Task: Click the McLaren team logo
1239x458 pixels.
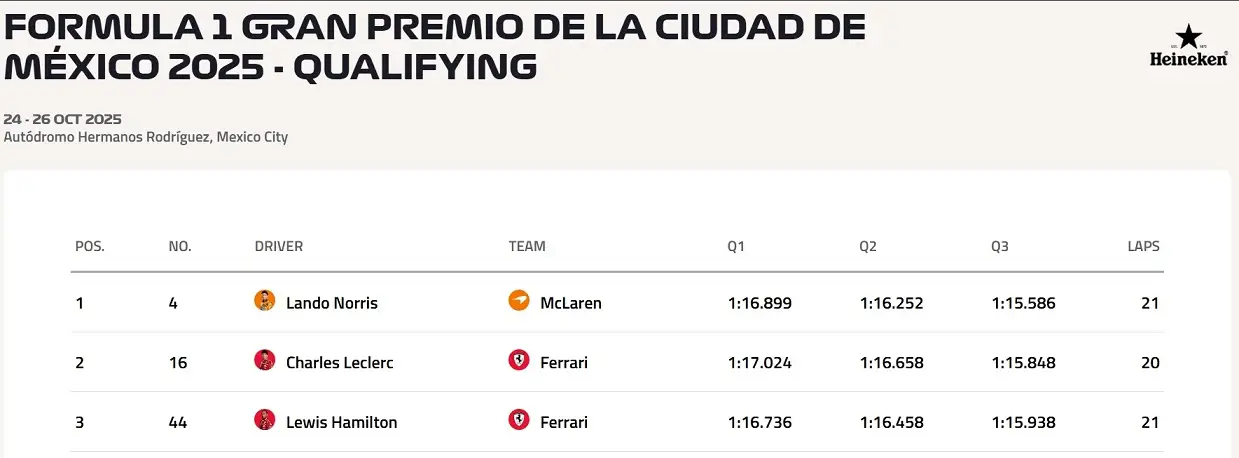Action: (519, 301)
